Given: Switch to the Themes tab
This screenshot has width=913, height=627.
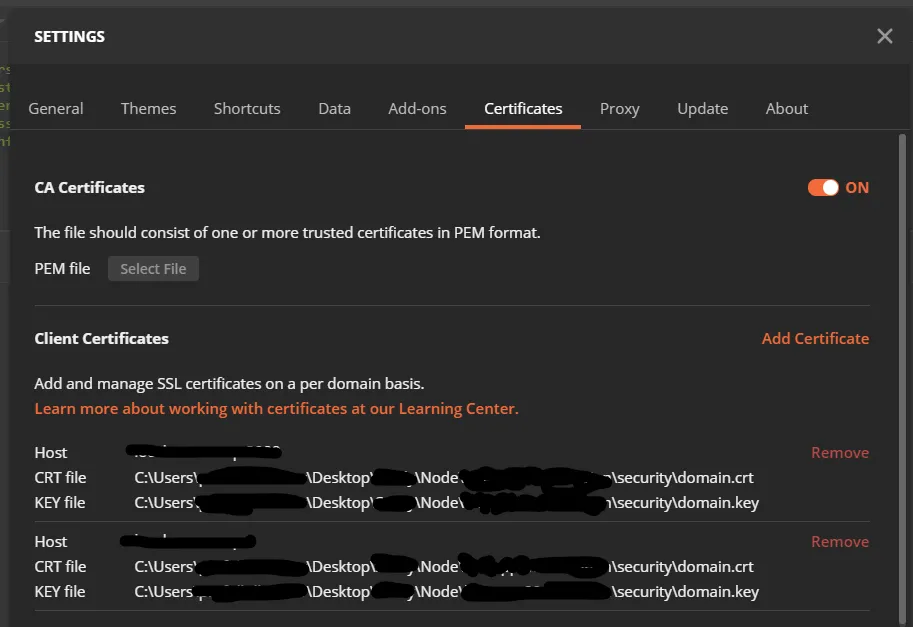Looking at the screenshot, I should pos(148,109).
